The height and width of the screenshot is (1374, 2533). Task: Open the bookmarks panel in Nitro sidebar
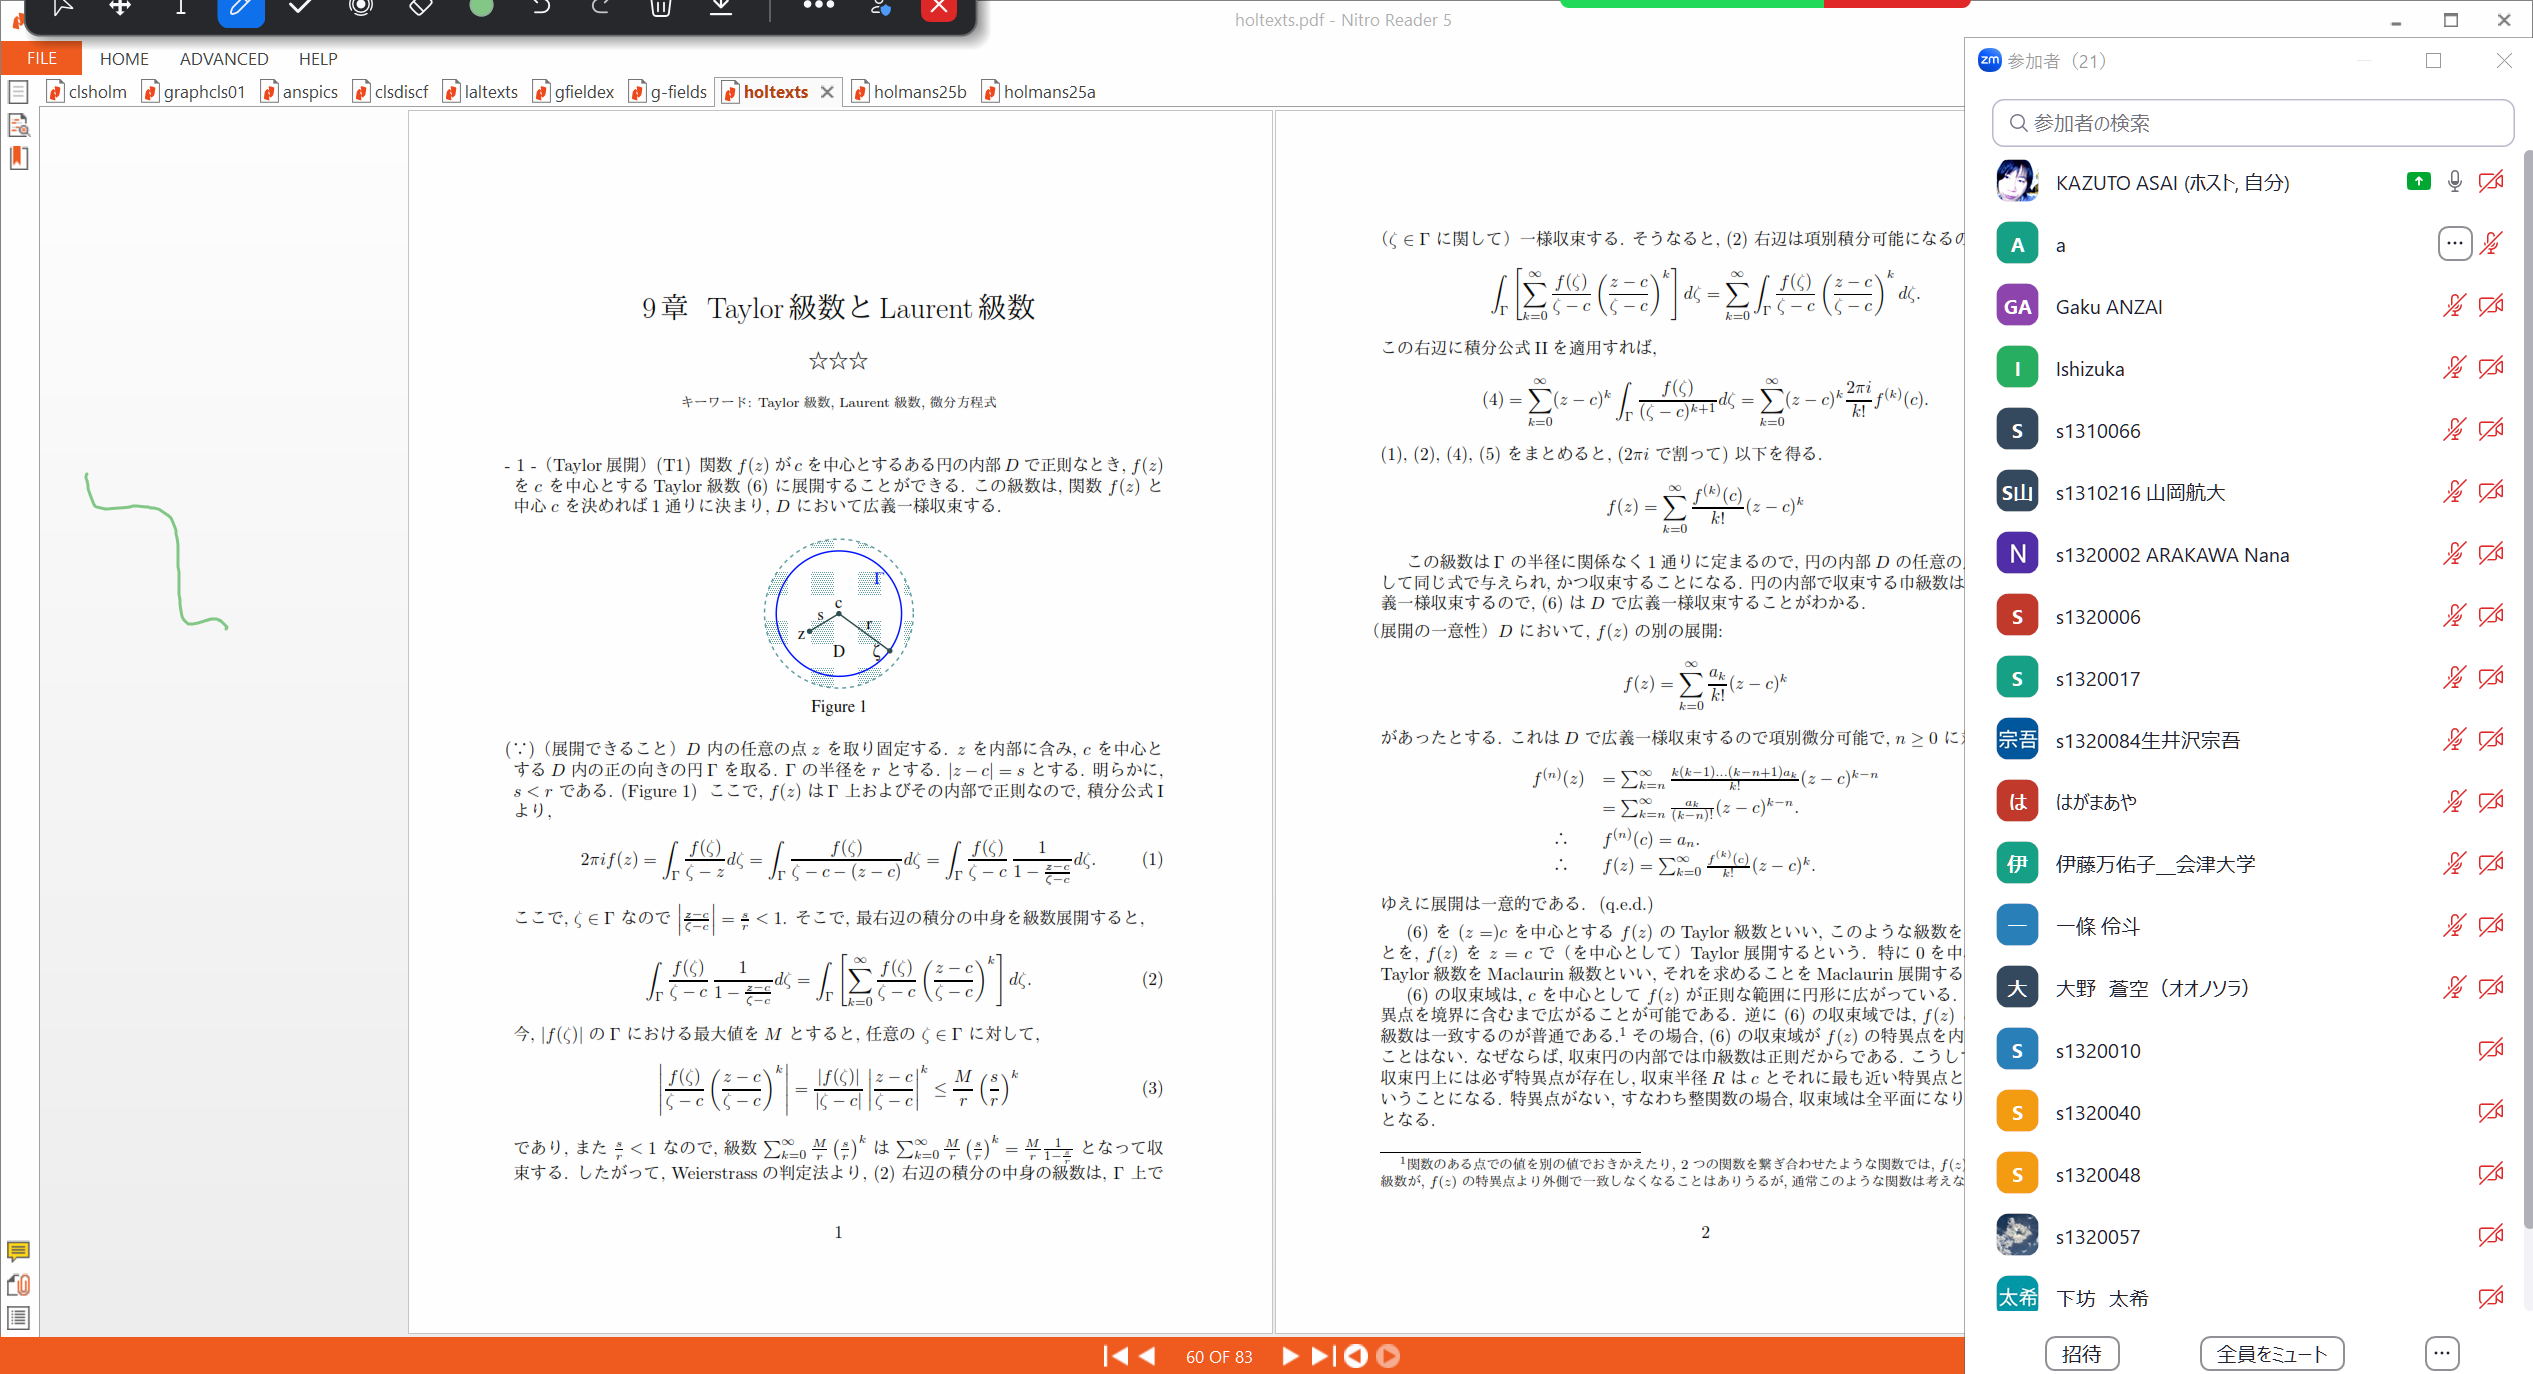click(18, 158)
